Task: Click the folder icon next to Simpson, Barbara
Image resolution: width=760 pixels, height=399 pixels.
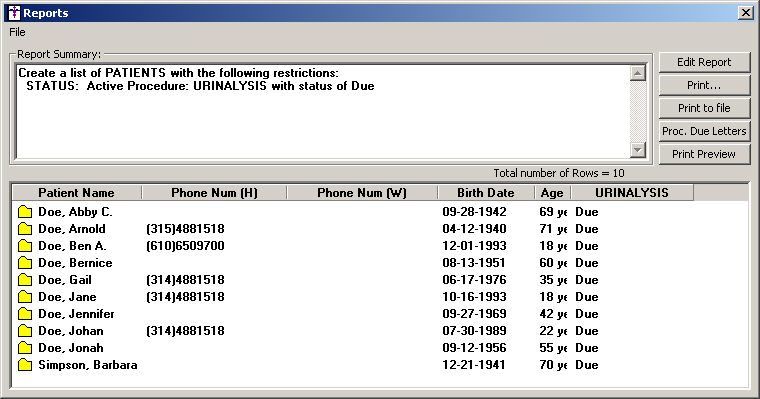Action: [25, 365]
